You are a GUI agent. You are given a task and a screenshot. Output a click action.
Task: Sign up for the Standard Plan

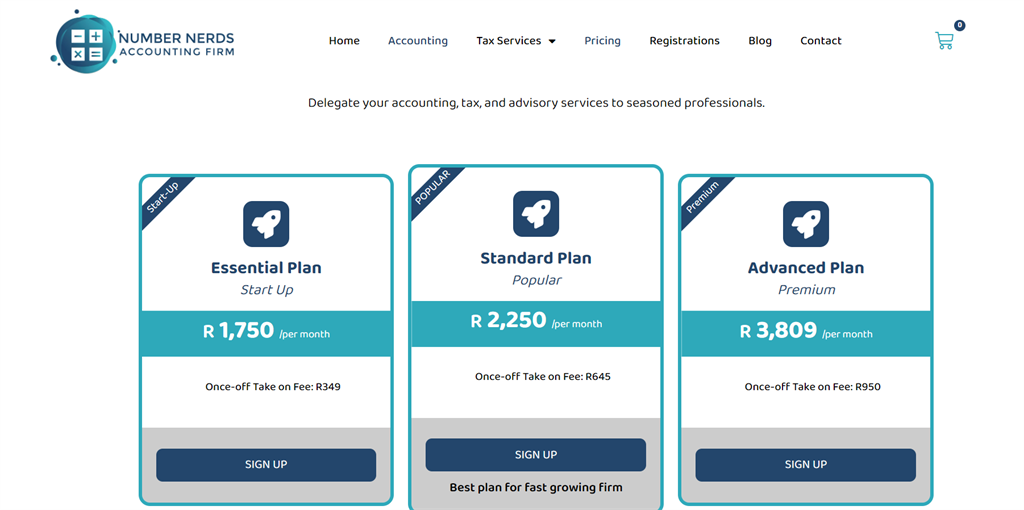point(536,454)
